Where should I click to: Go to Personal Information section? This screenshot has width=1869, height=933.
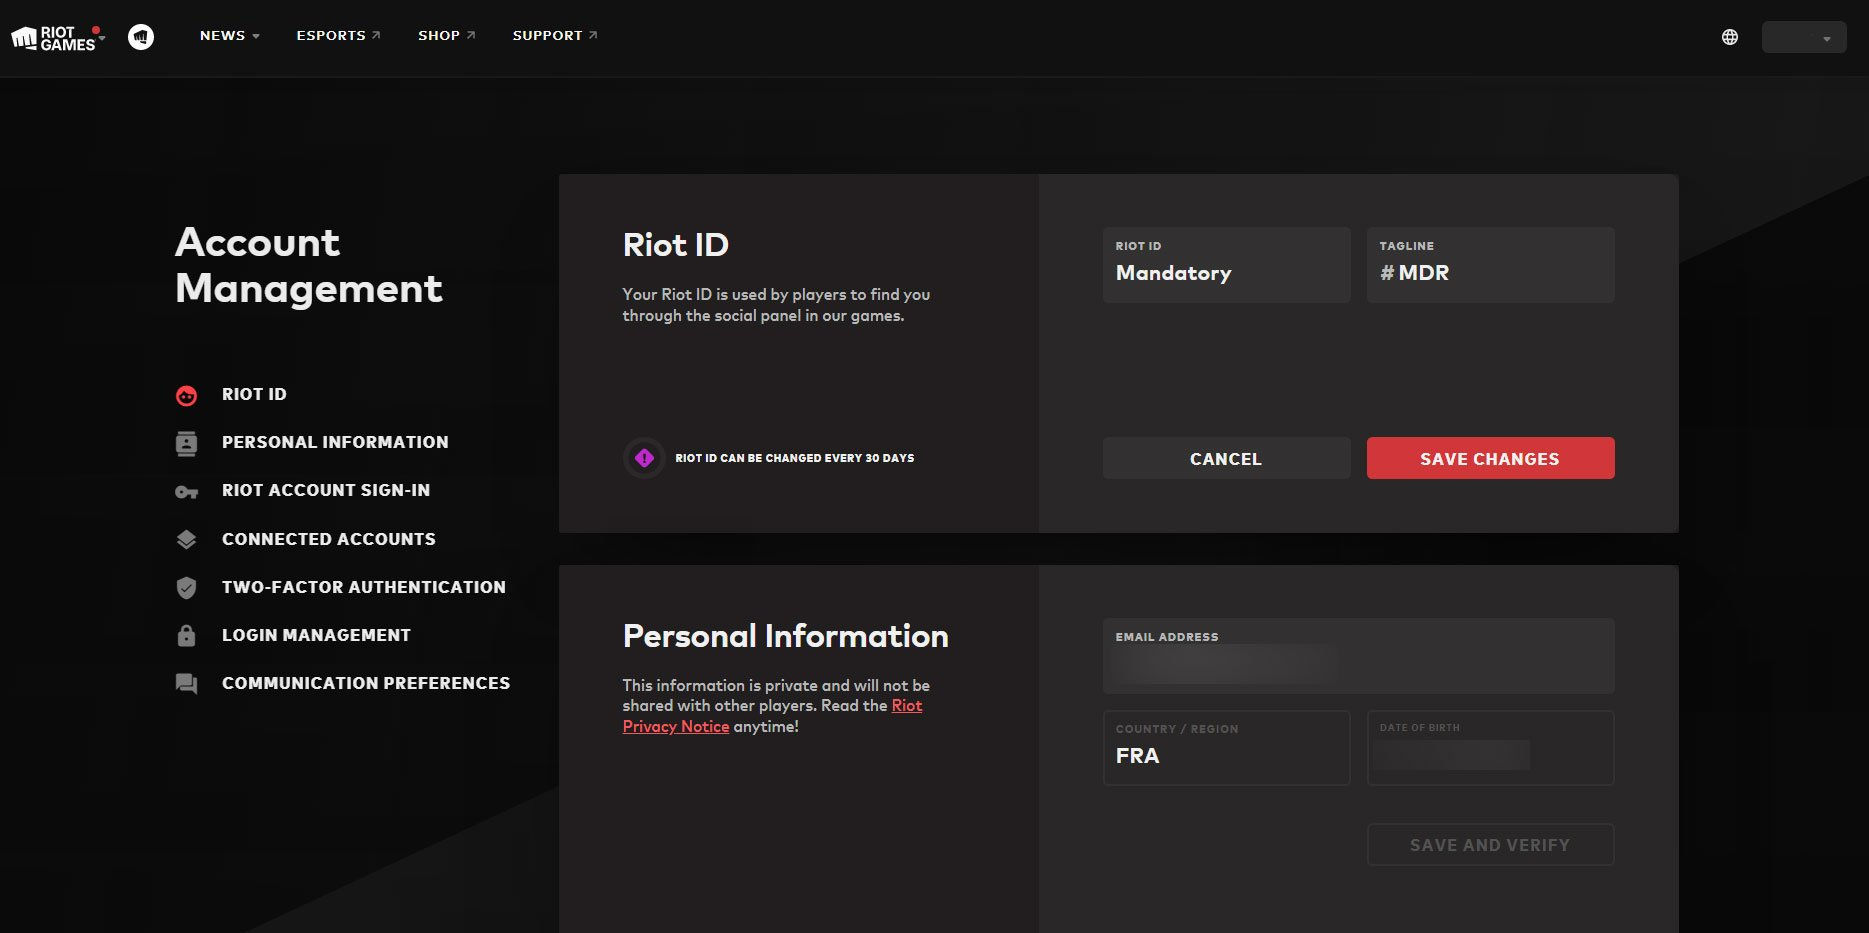pyautogui.click(x=335, y=442)
